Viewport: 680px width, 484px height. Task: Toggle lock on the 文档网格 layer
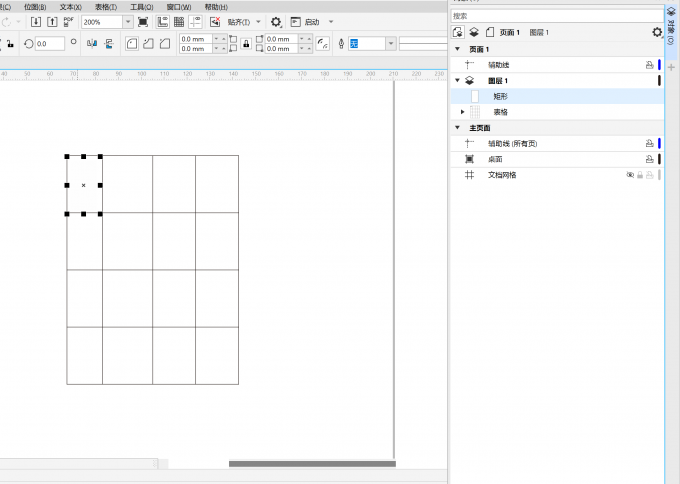point(640,175)
